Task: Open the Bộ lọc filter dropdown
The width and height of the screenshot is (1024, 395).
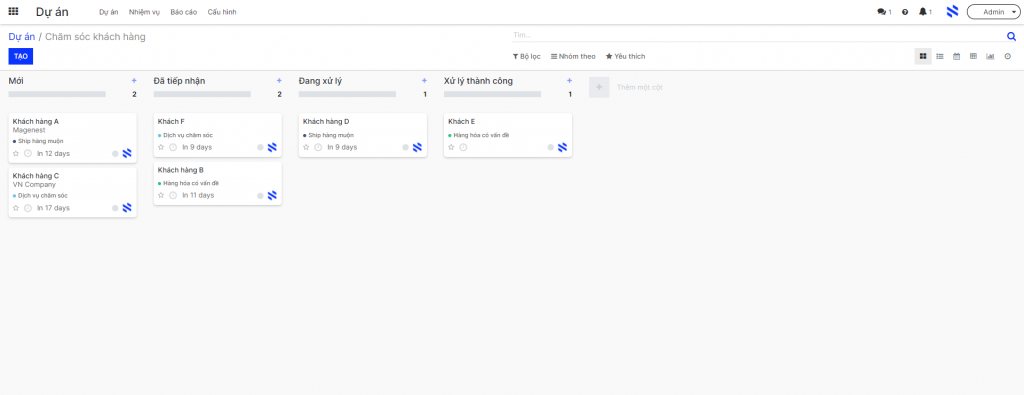Action: [526, 56]
